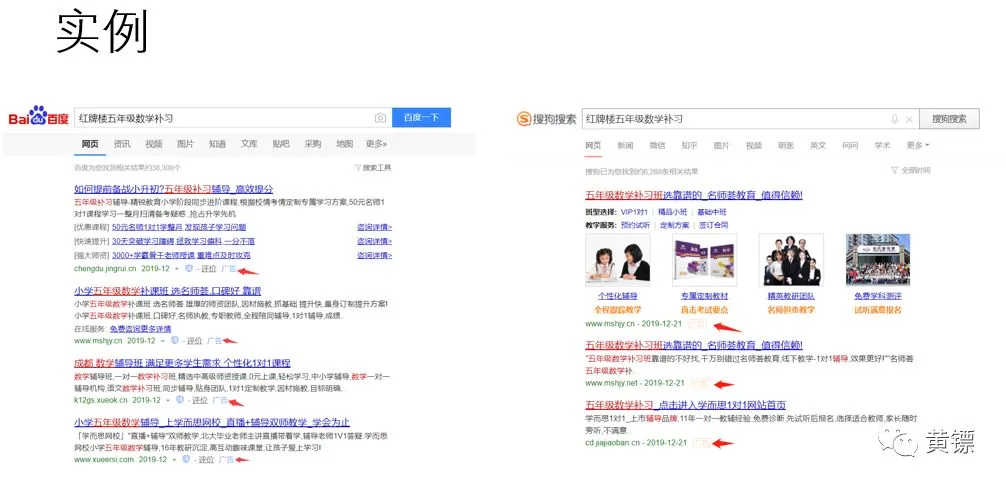The height and width of the screenshot is (486, 1007).
Task: Switch to Sogou 英文 tab
Action: pyautogui.click(x=818, y=146)
